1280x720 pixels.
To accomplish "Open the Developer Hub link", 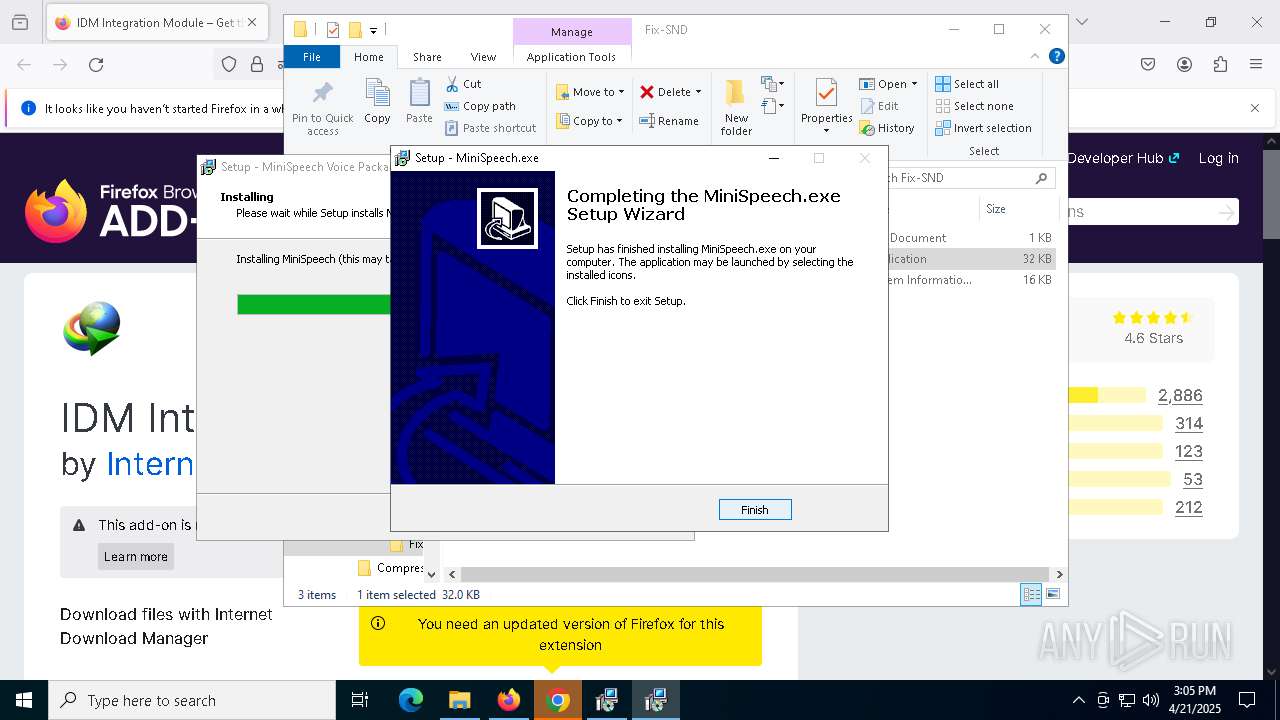I will [x=1123, y=158].
